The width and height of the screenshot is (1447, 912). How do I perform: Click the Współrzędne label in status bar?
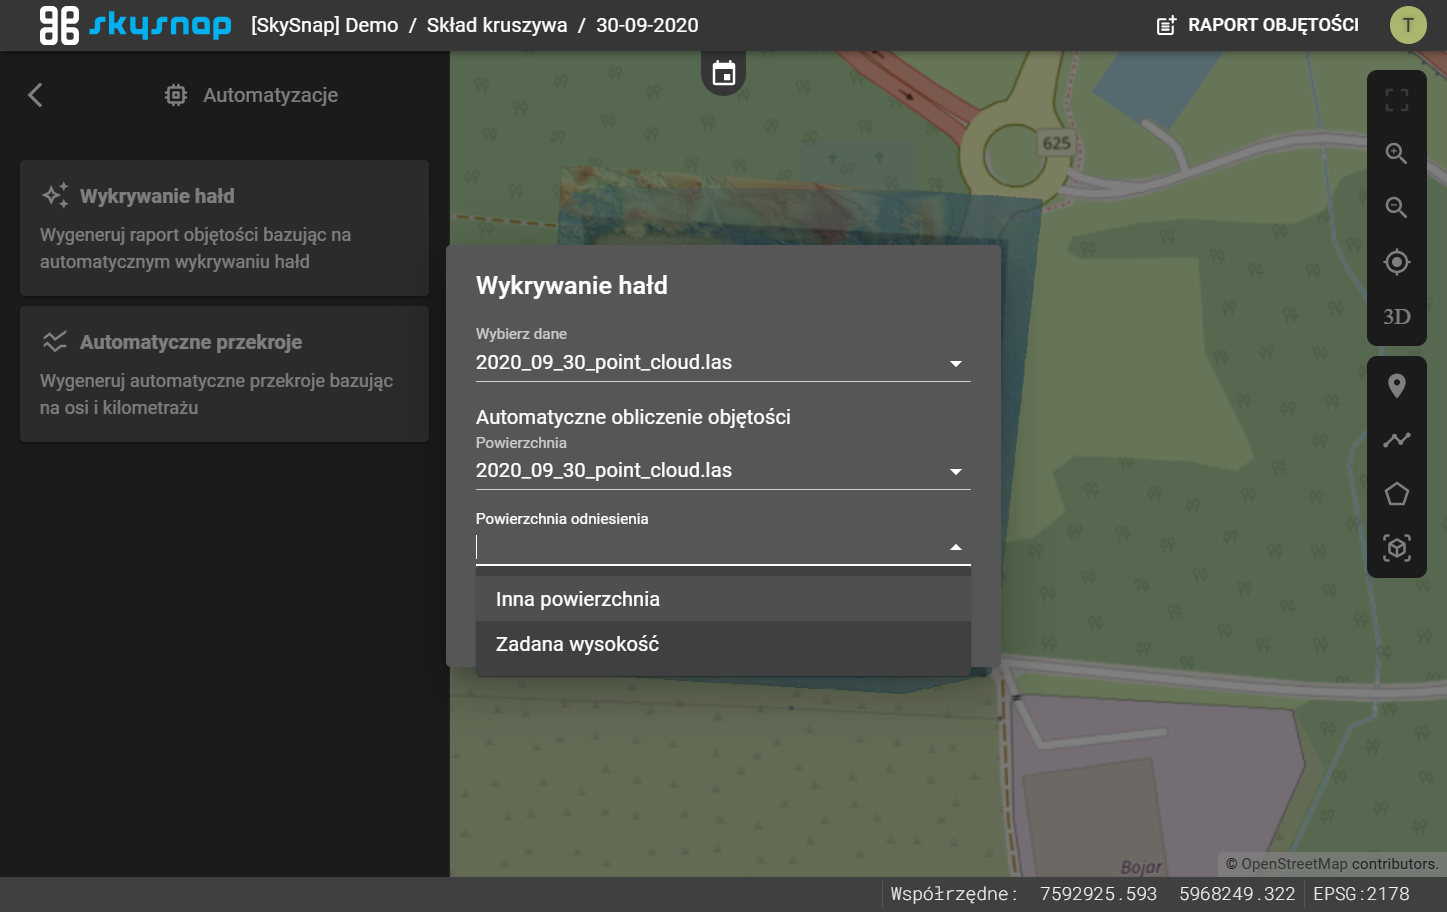click(x=954, y=894)
